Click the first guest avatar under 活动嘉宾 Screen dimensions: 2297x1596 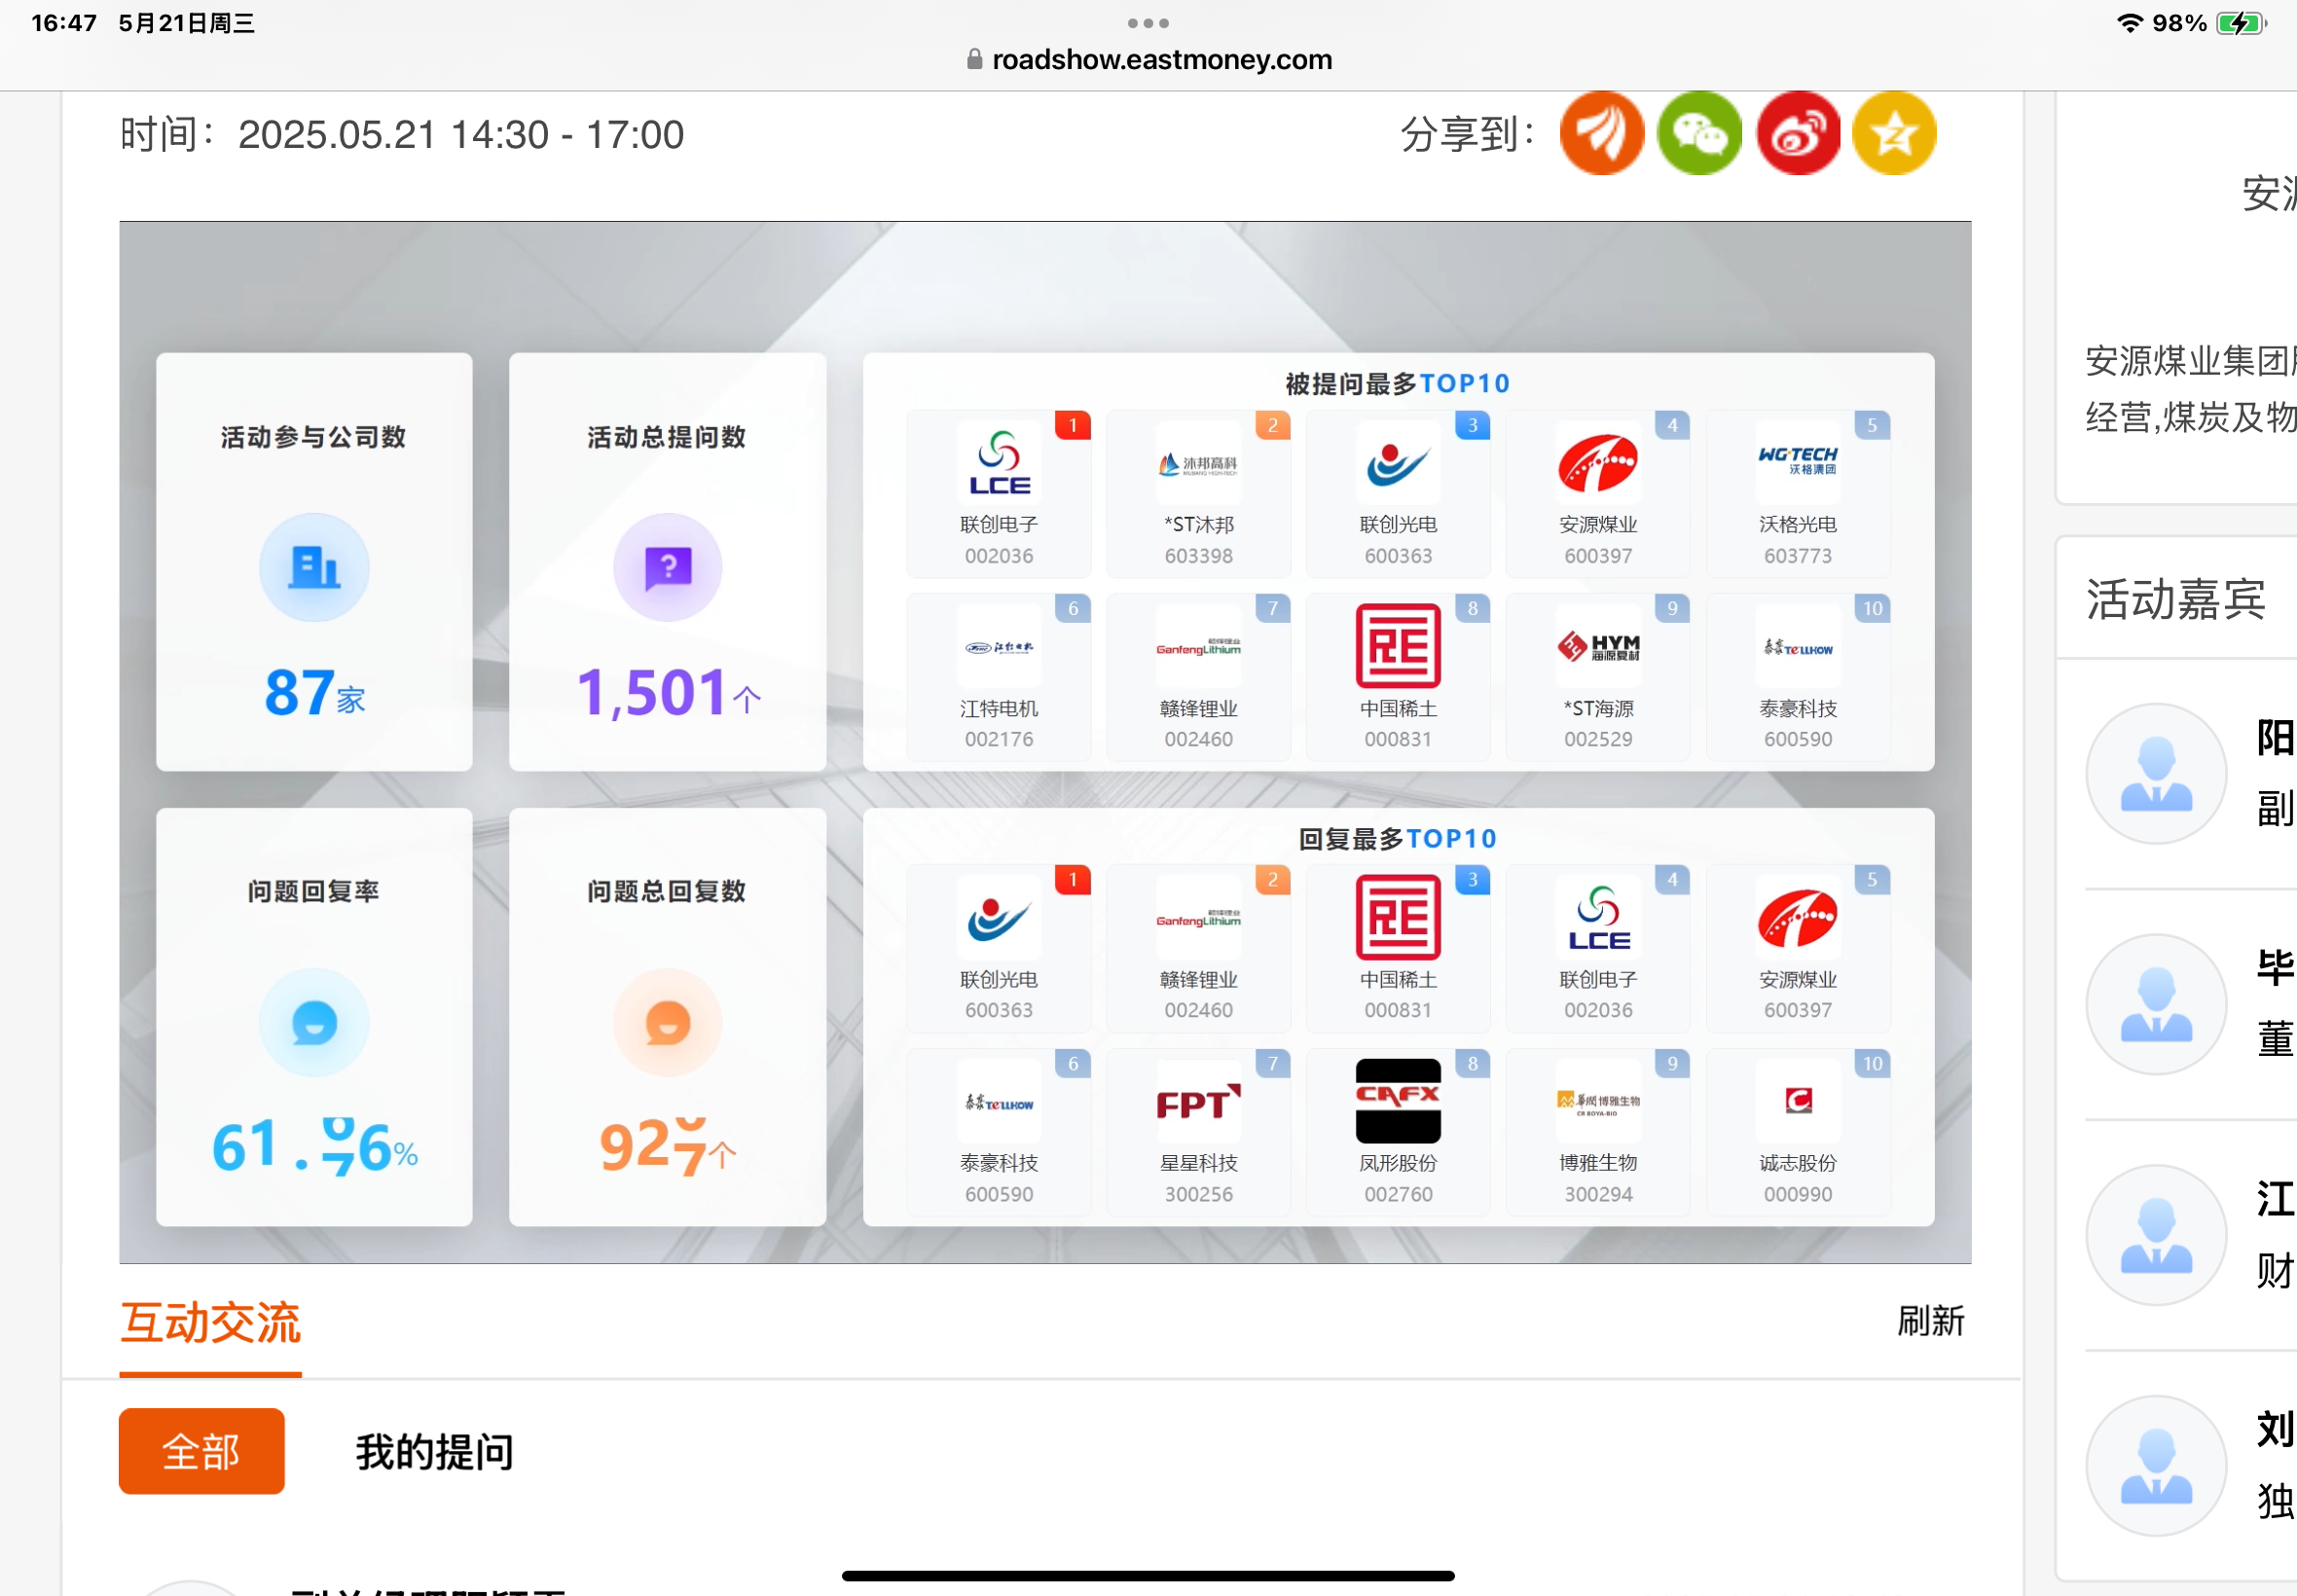[x=2156, y=774]
